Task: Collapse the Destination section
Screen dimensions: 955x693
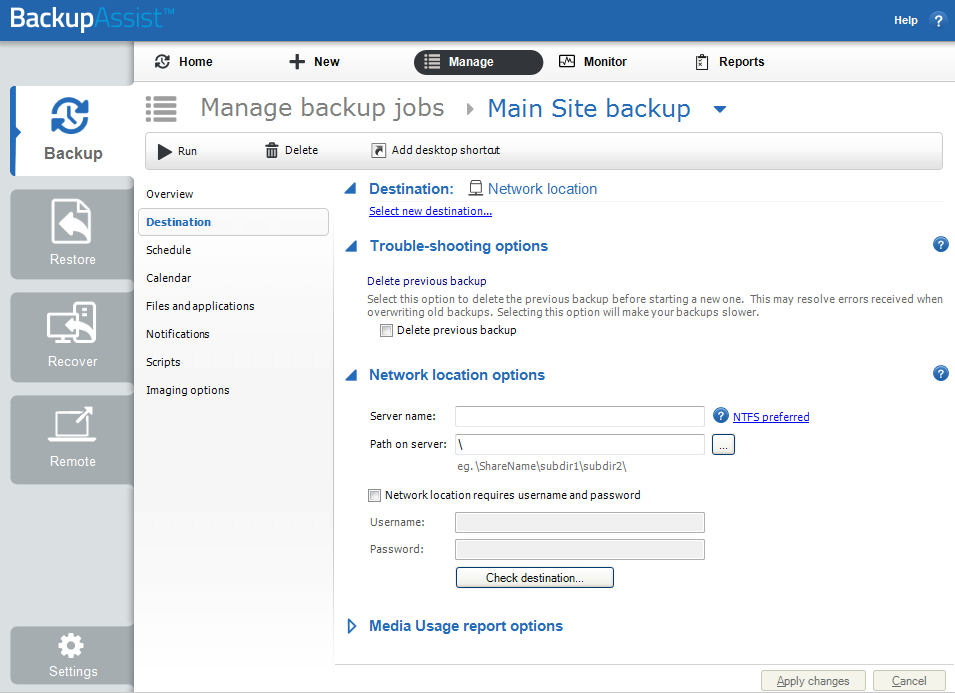Action: tap(350, 188)
